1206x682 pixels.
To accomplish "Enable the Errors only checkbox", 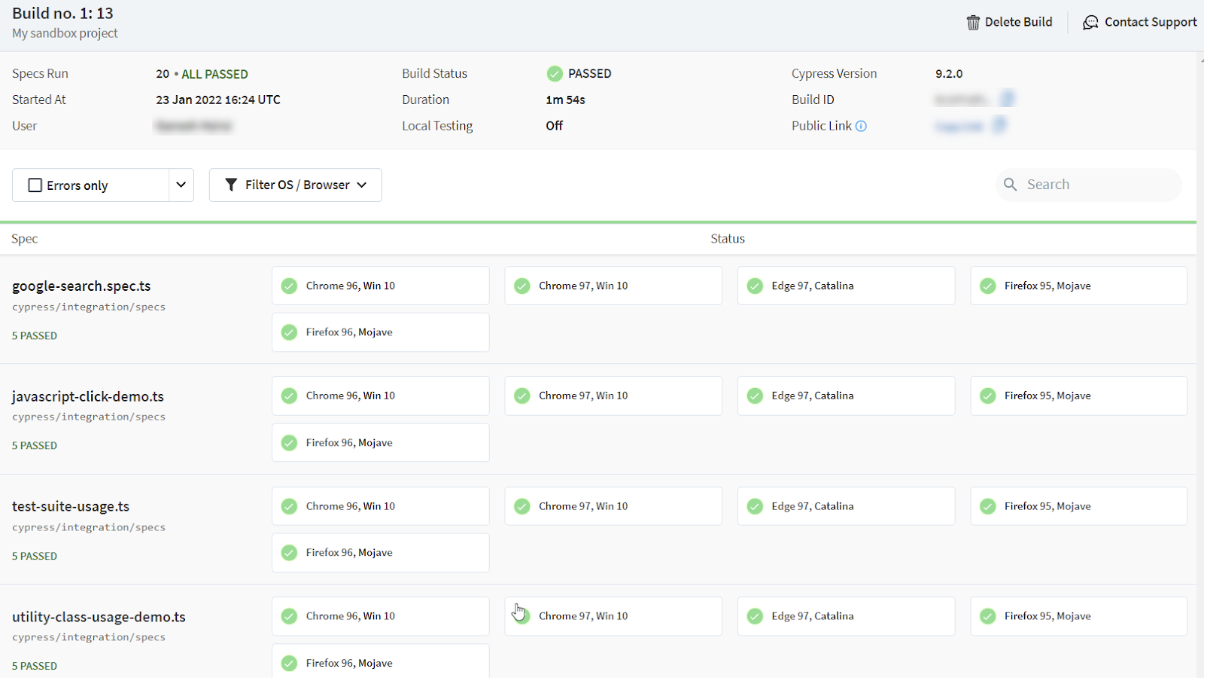I will [35, 186].
